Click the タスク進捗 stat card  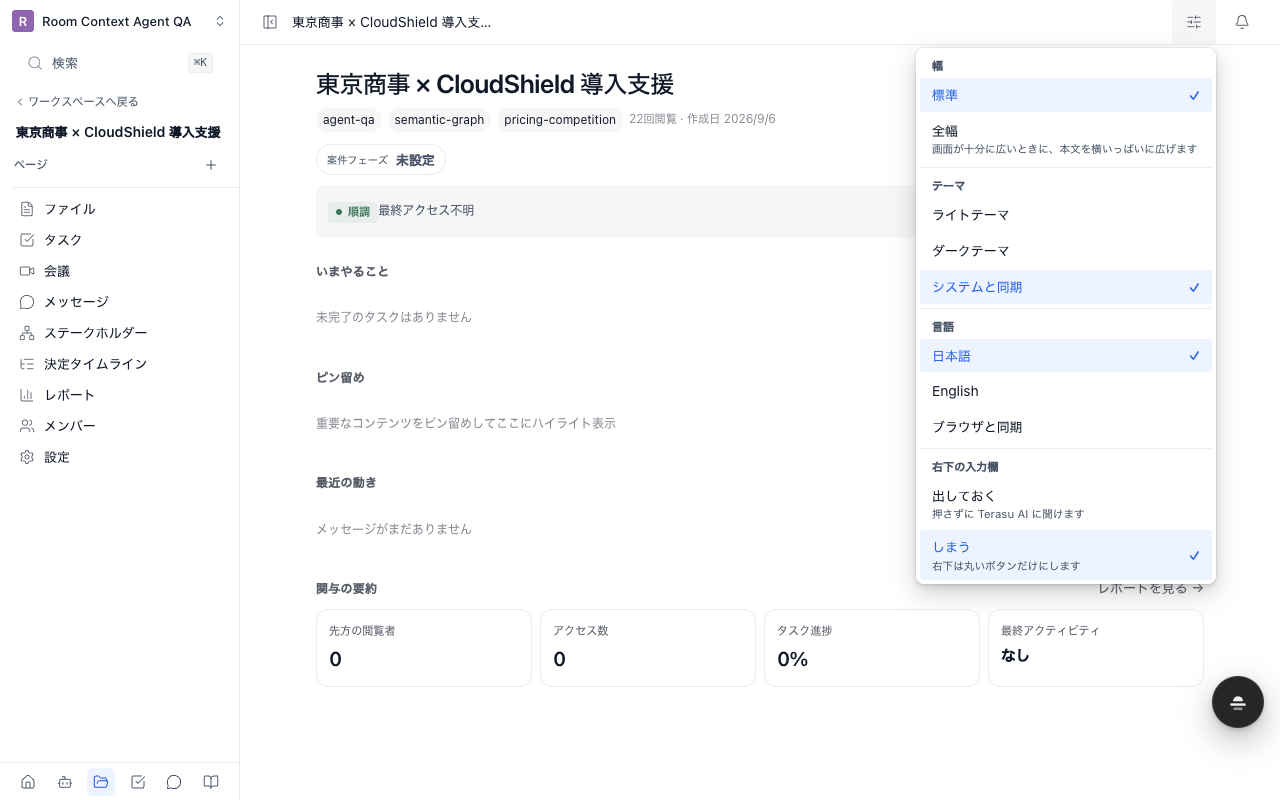click(x=872, y=648)
